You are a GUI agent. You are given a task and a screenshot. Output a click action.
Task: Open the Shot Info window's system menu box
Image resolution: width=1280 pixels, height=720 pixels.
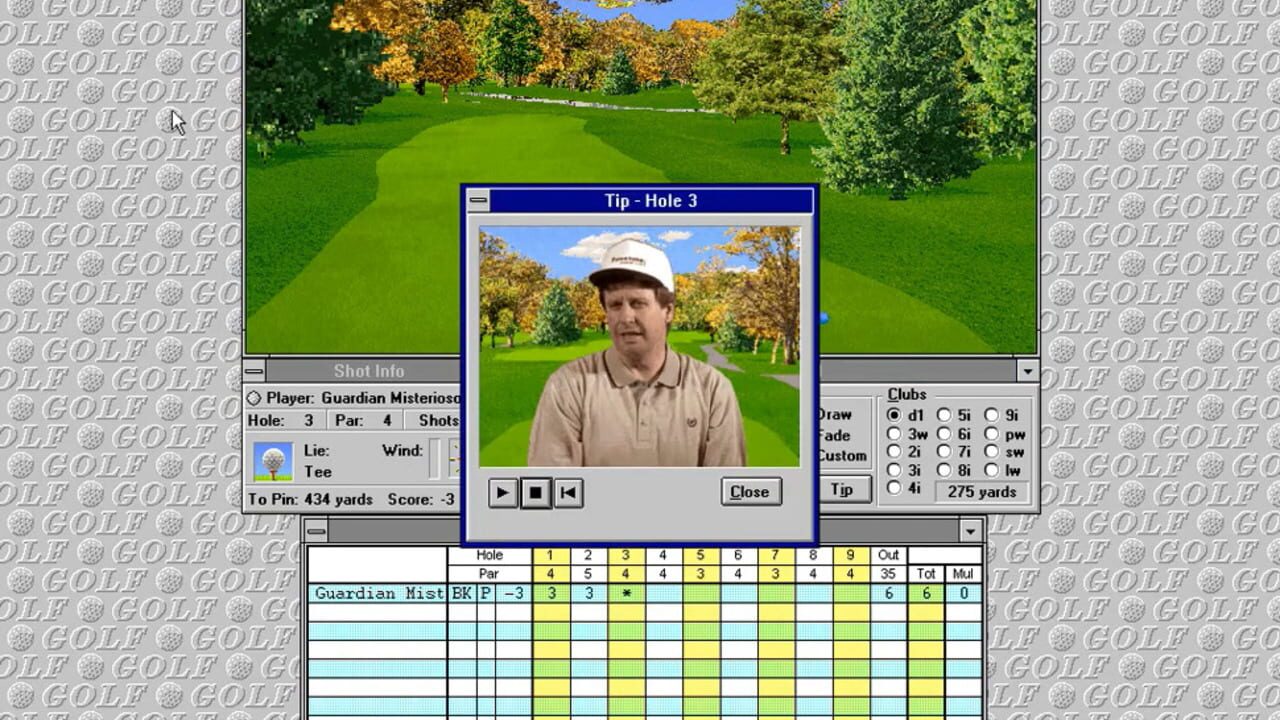(x=254, y=371)
